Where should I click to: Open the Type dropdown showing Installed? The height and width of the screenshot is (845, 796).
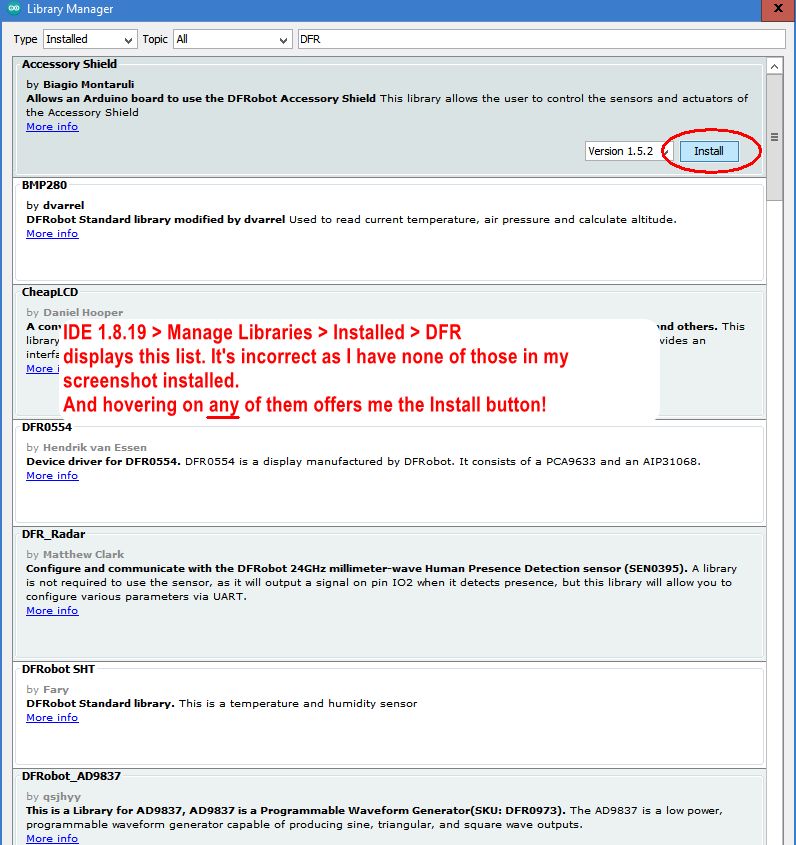(90, 39)
